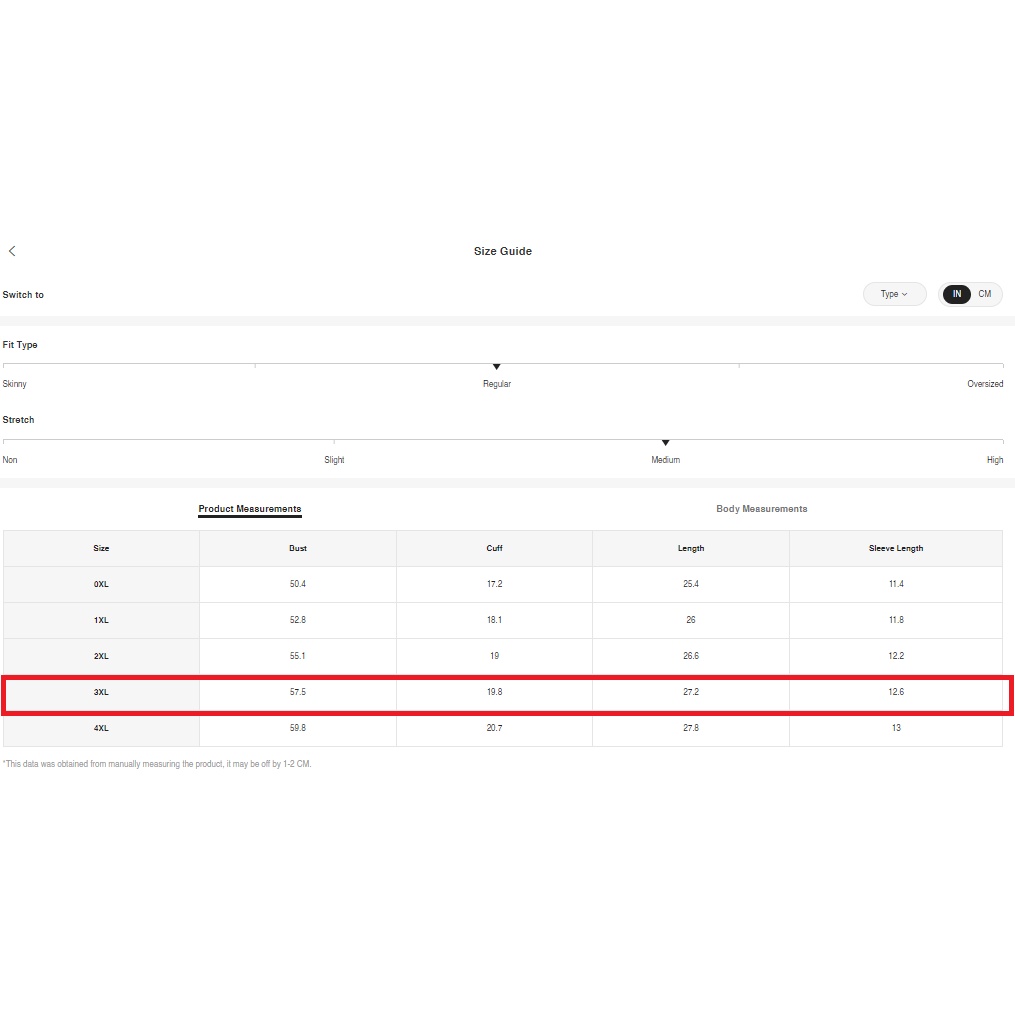Click the 1XL length value 26

click(691, 620)
